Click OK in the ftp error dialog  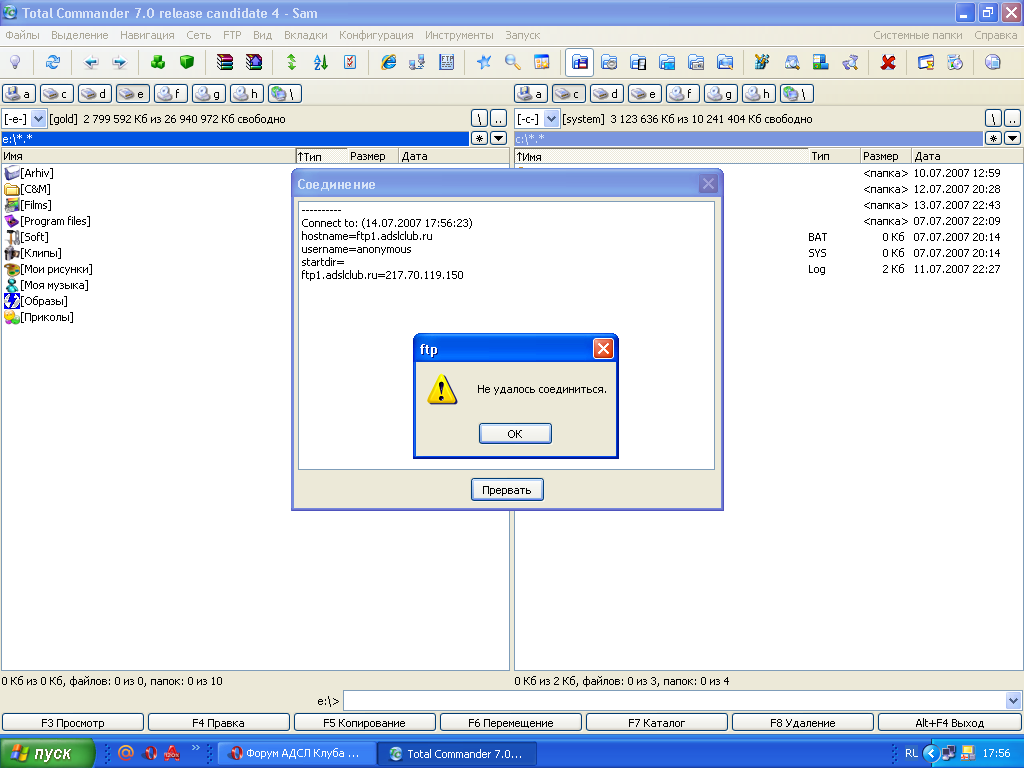coord(515,434)
